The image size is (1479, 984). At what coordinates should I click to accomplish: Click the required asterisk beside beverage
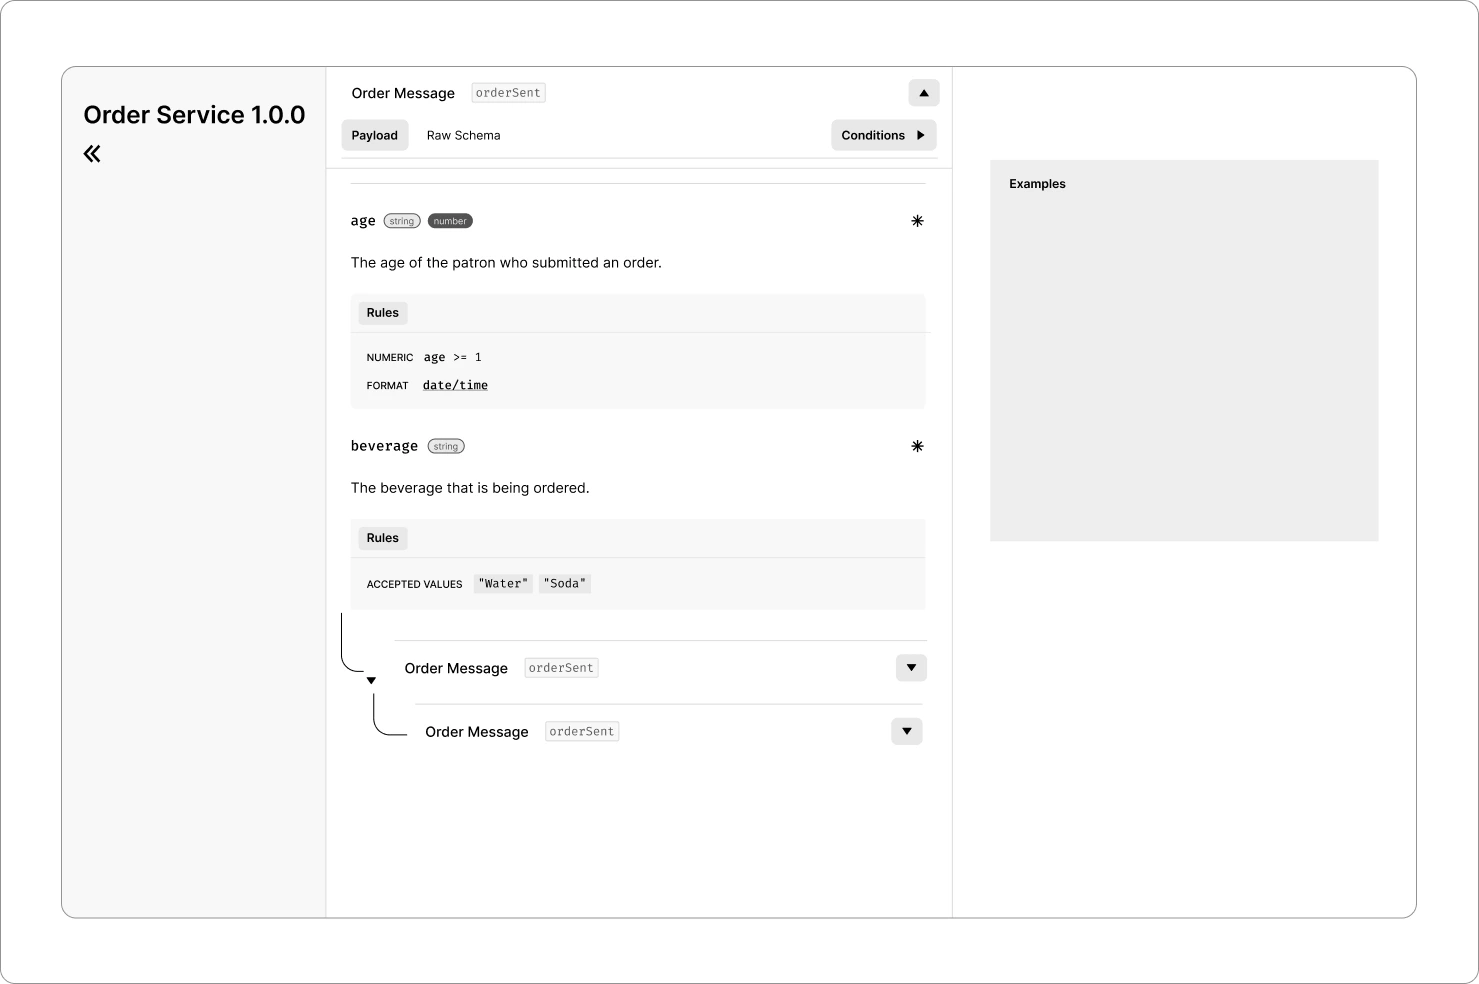point(917,446)
